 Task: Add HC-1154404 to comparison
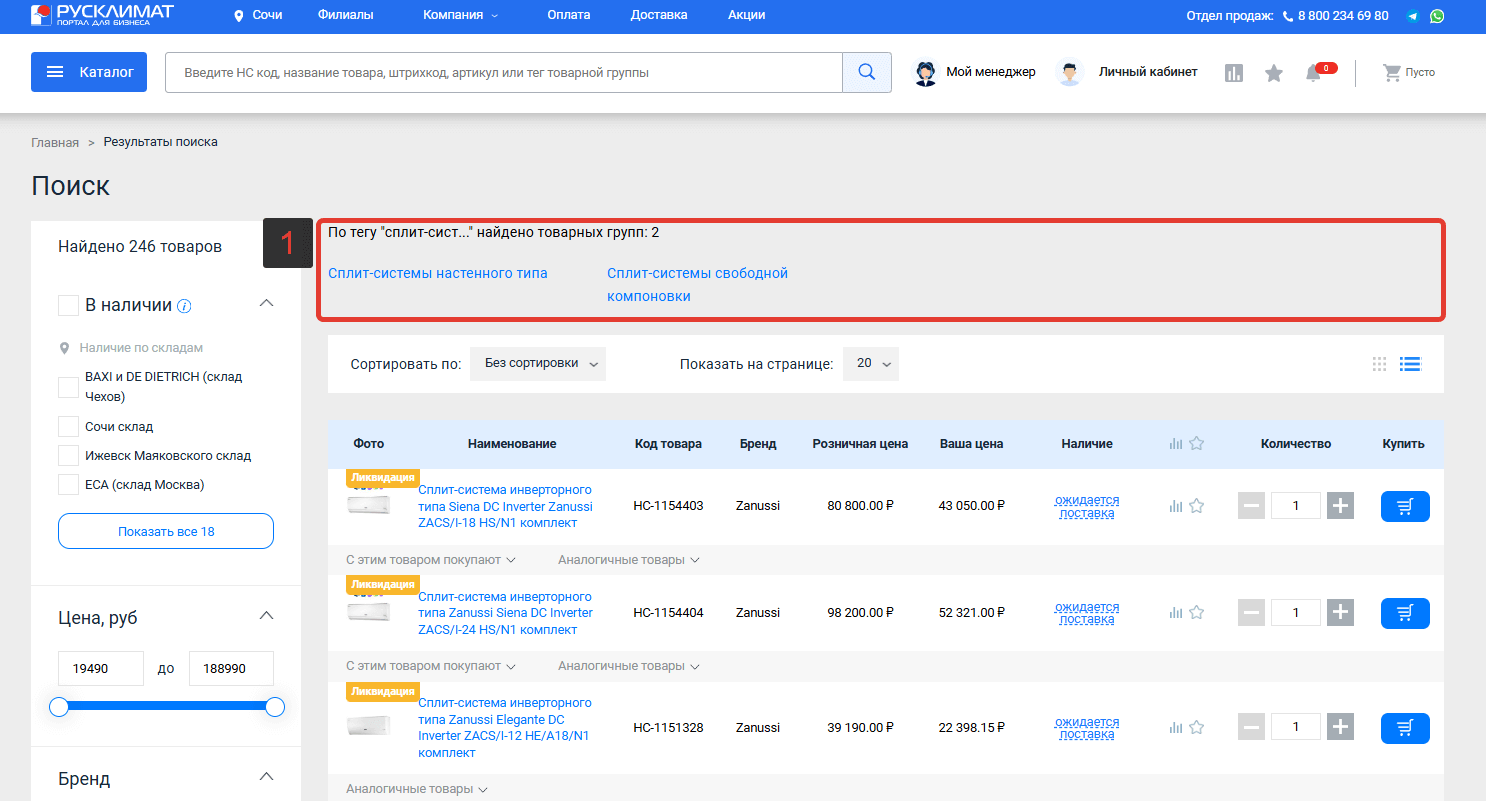point(1175,613)
